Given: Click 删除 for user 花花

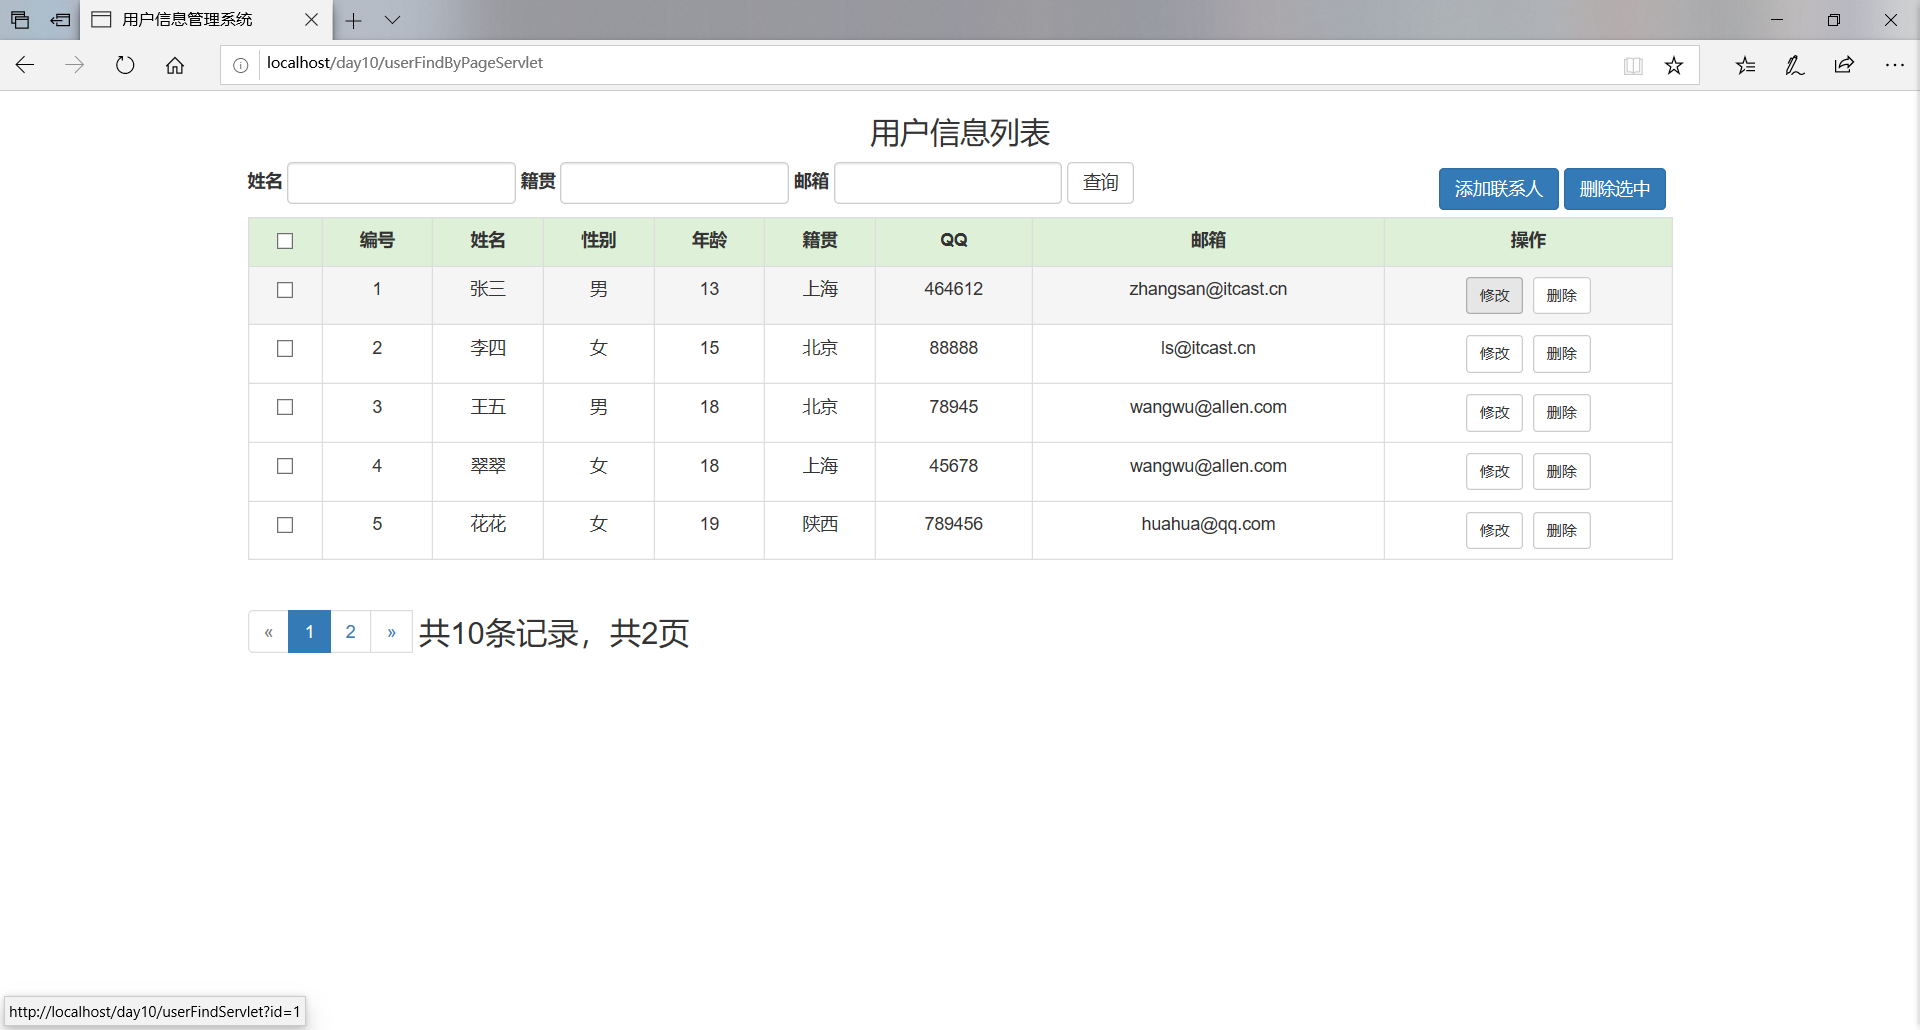Looking at the screenshot, I should coord(1561,530).
